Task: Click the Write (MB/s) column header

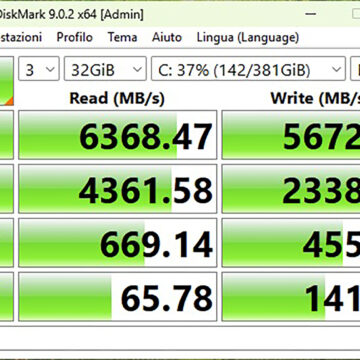Action: coord(315,98)
